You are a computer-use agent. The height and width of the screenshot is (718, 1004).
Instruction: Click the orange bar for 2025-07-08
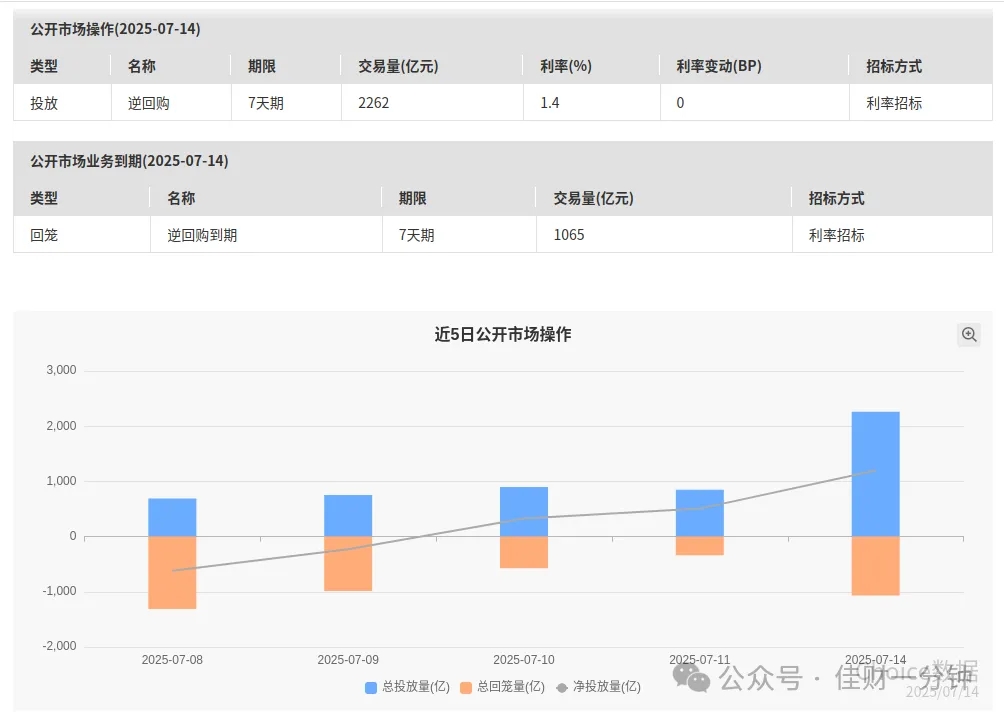coord(172,572)
